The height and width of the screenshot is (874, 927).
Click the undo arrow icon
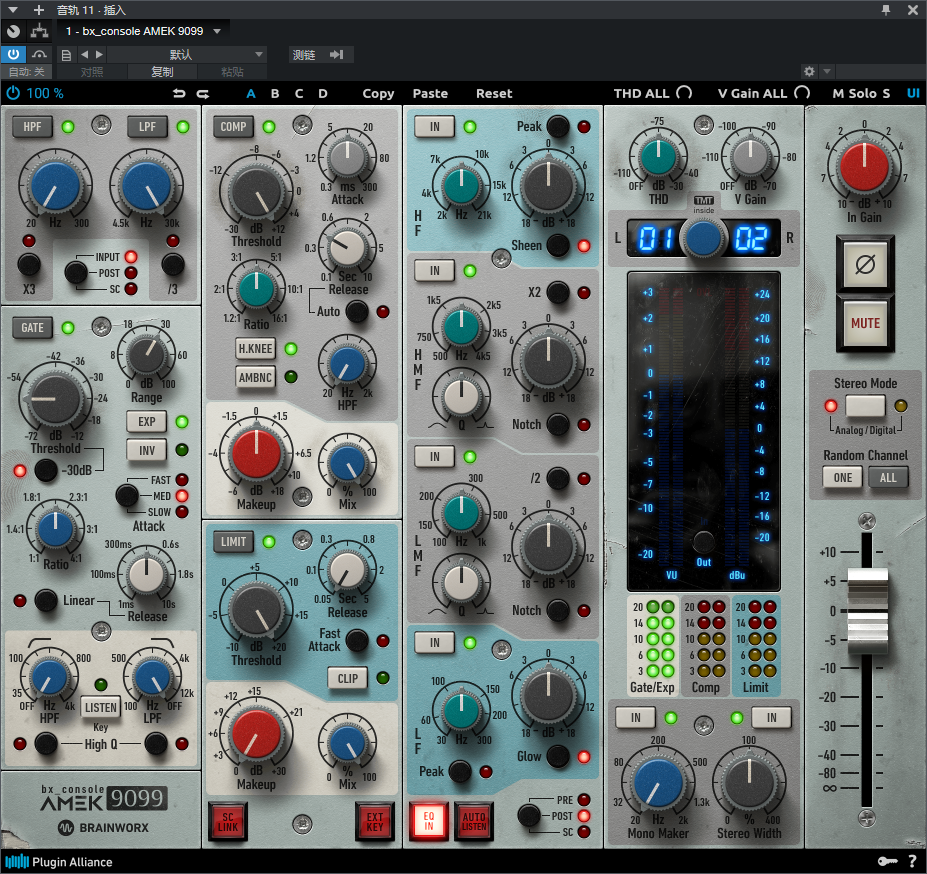(x=179, y=93)
